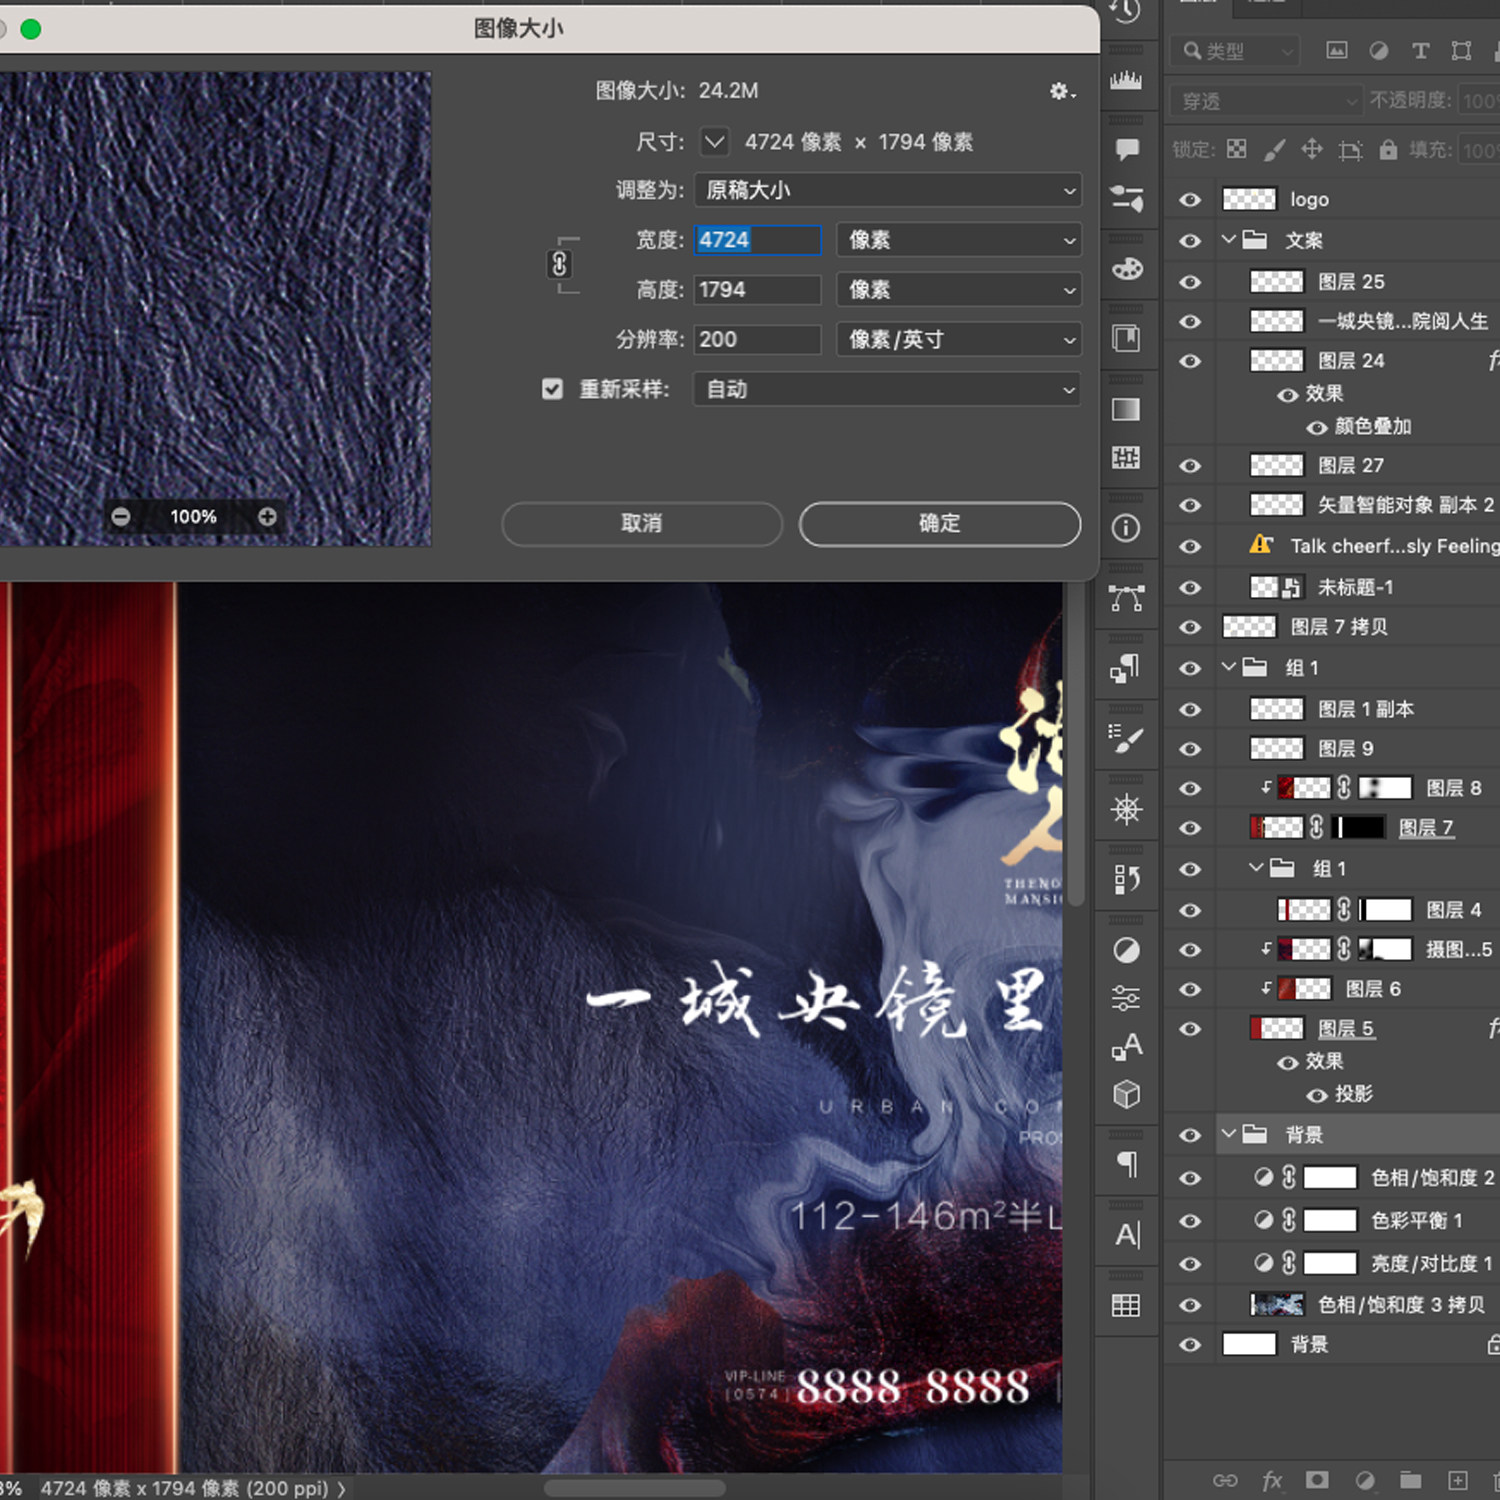Open the resolution unit 像素/英寸 dropdown
This screenshot has width=1500, height=1500.
pyautogui.click(x=959, y=340)
